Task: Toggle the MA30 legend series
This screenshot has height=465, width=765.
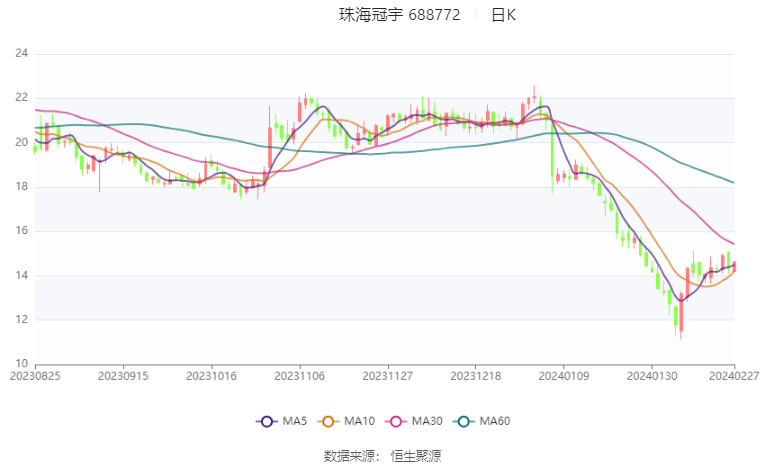Action: 414,421
